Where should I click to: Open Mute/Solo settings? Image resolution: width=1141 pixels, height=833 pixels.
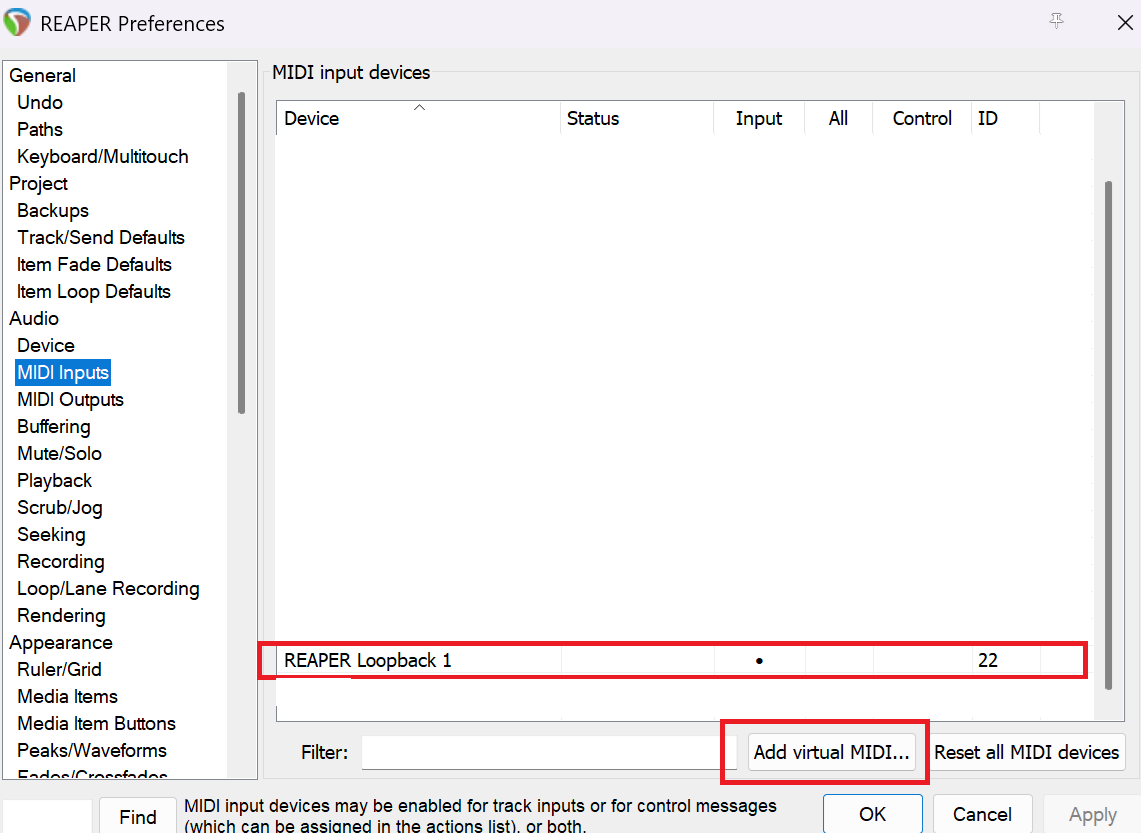[60, 453]
